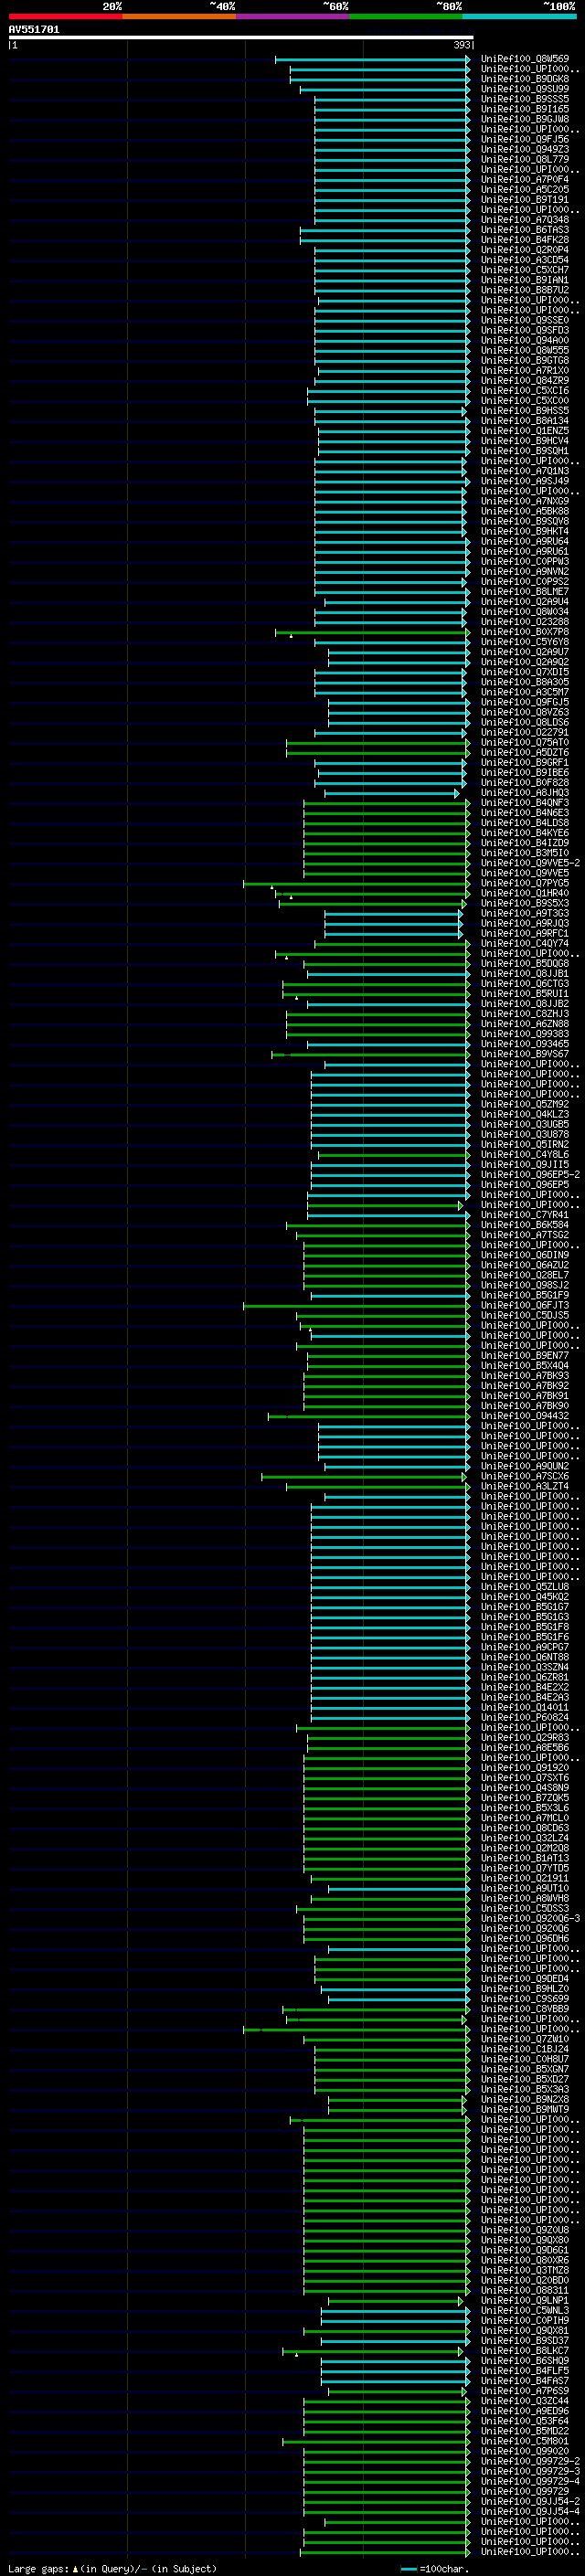The height and width of the screenshot is (2576, 585).
Task: Select hit UniRef100_Q9SU99
Action: click(x=525, y=89)
